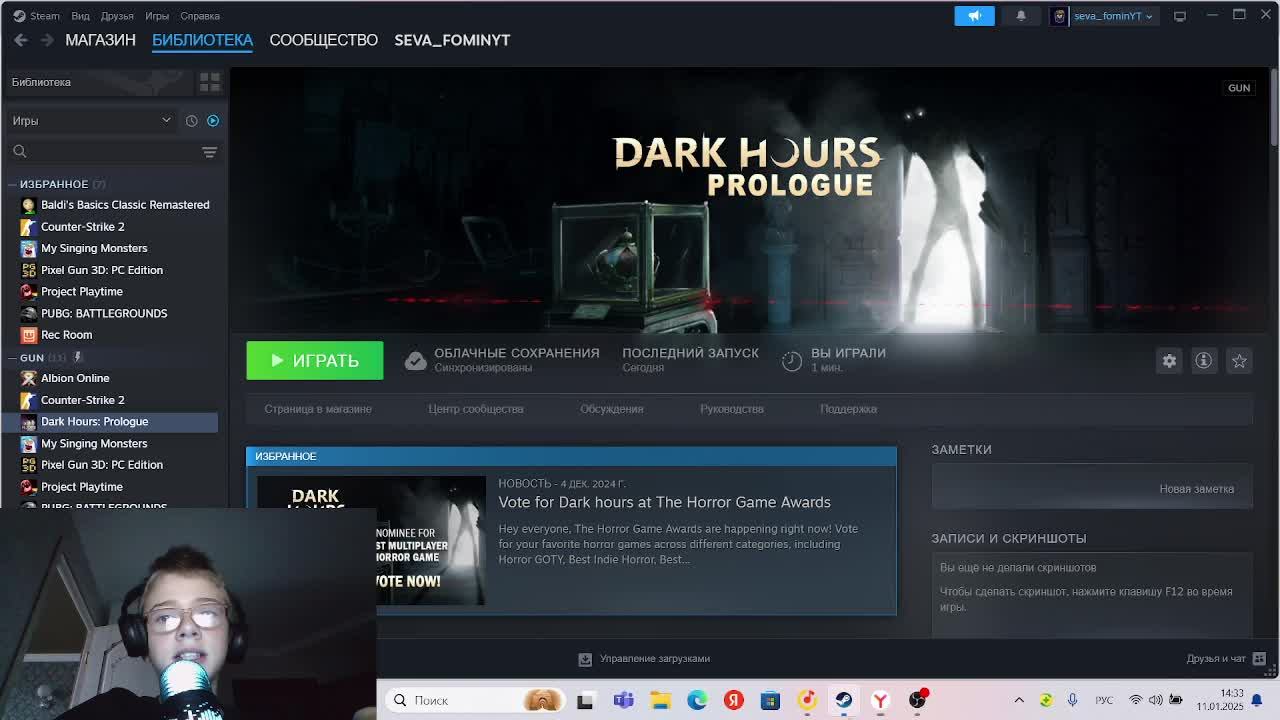
Task: Open library grid view icon
Action: click(x=210, y=81)
